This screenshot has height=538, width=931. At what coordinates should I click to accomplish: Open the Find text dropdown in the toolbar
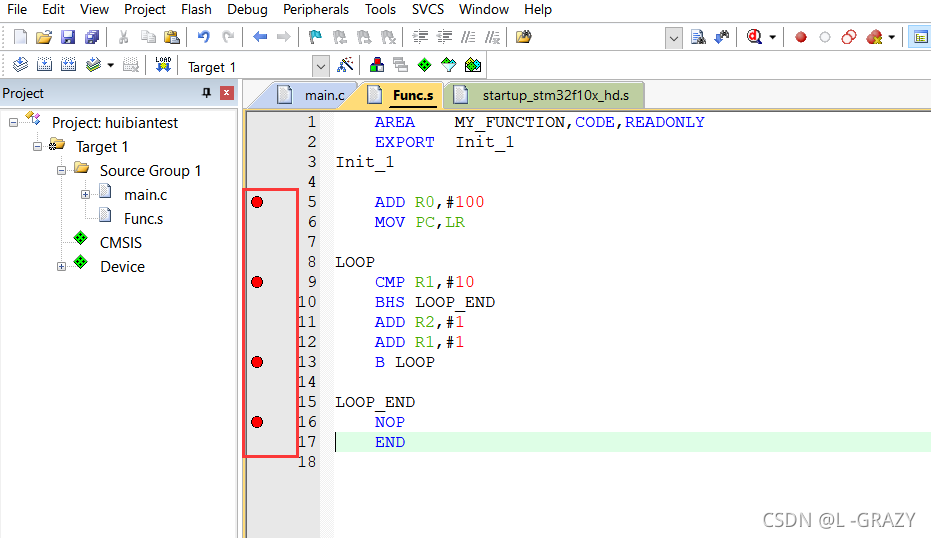tap(673, 39)
